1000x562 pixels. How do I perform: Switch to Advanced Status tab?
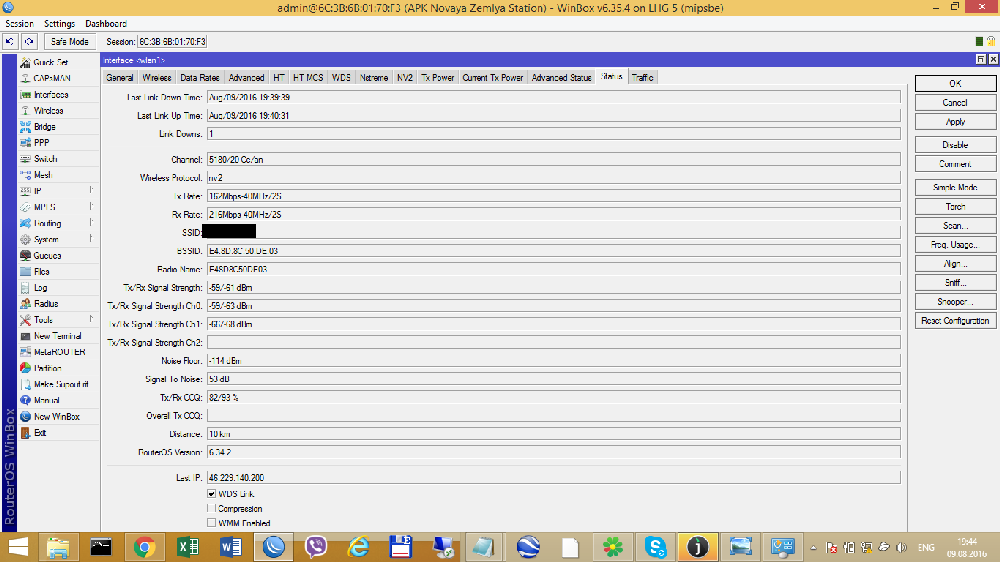click(x=561, y=77)
